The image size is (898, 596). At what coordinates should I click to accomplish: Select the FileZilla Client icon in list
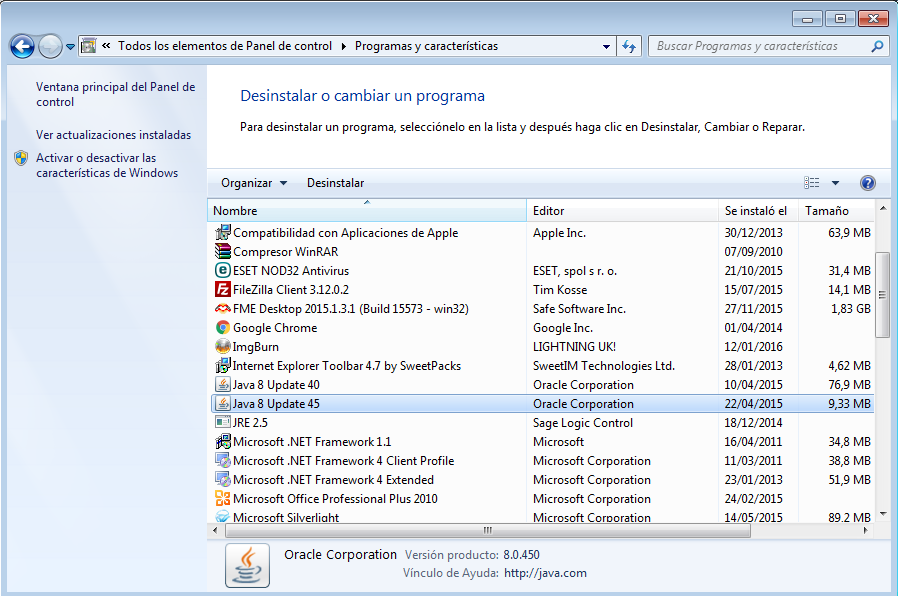pyautogui.click(x=223, y=290)
